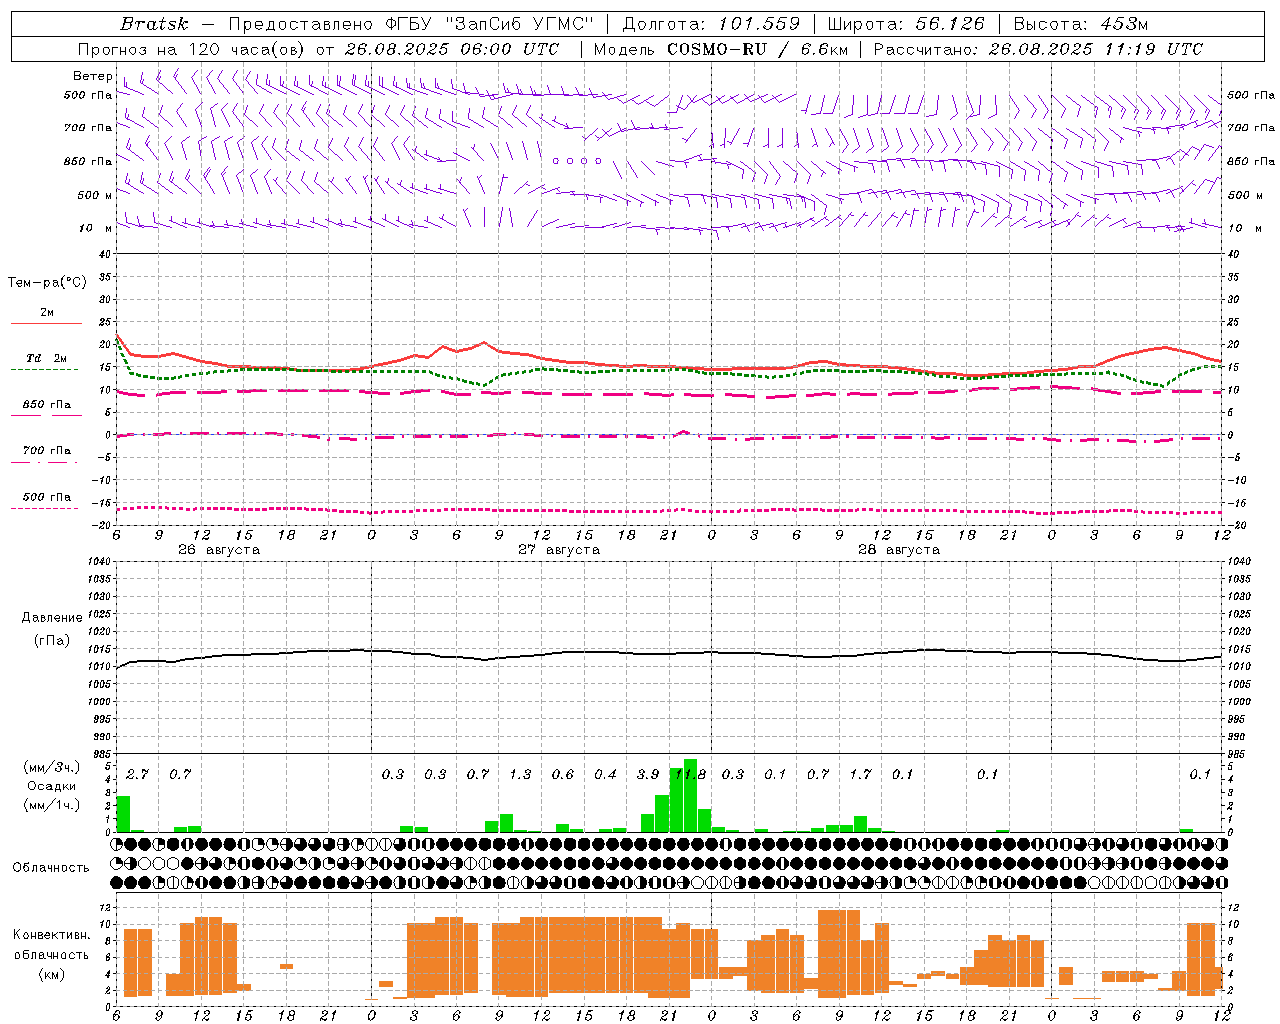
Task: Click the precipitation total 0.4
Action: point(605,774)
